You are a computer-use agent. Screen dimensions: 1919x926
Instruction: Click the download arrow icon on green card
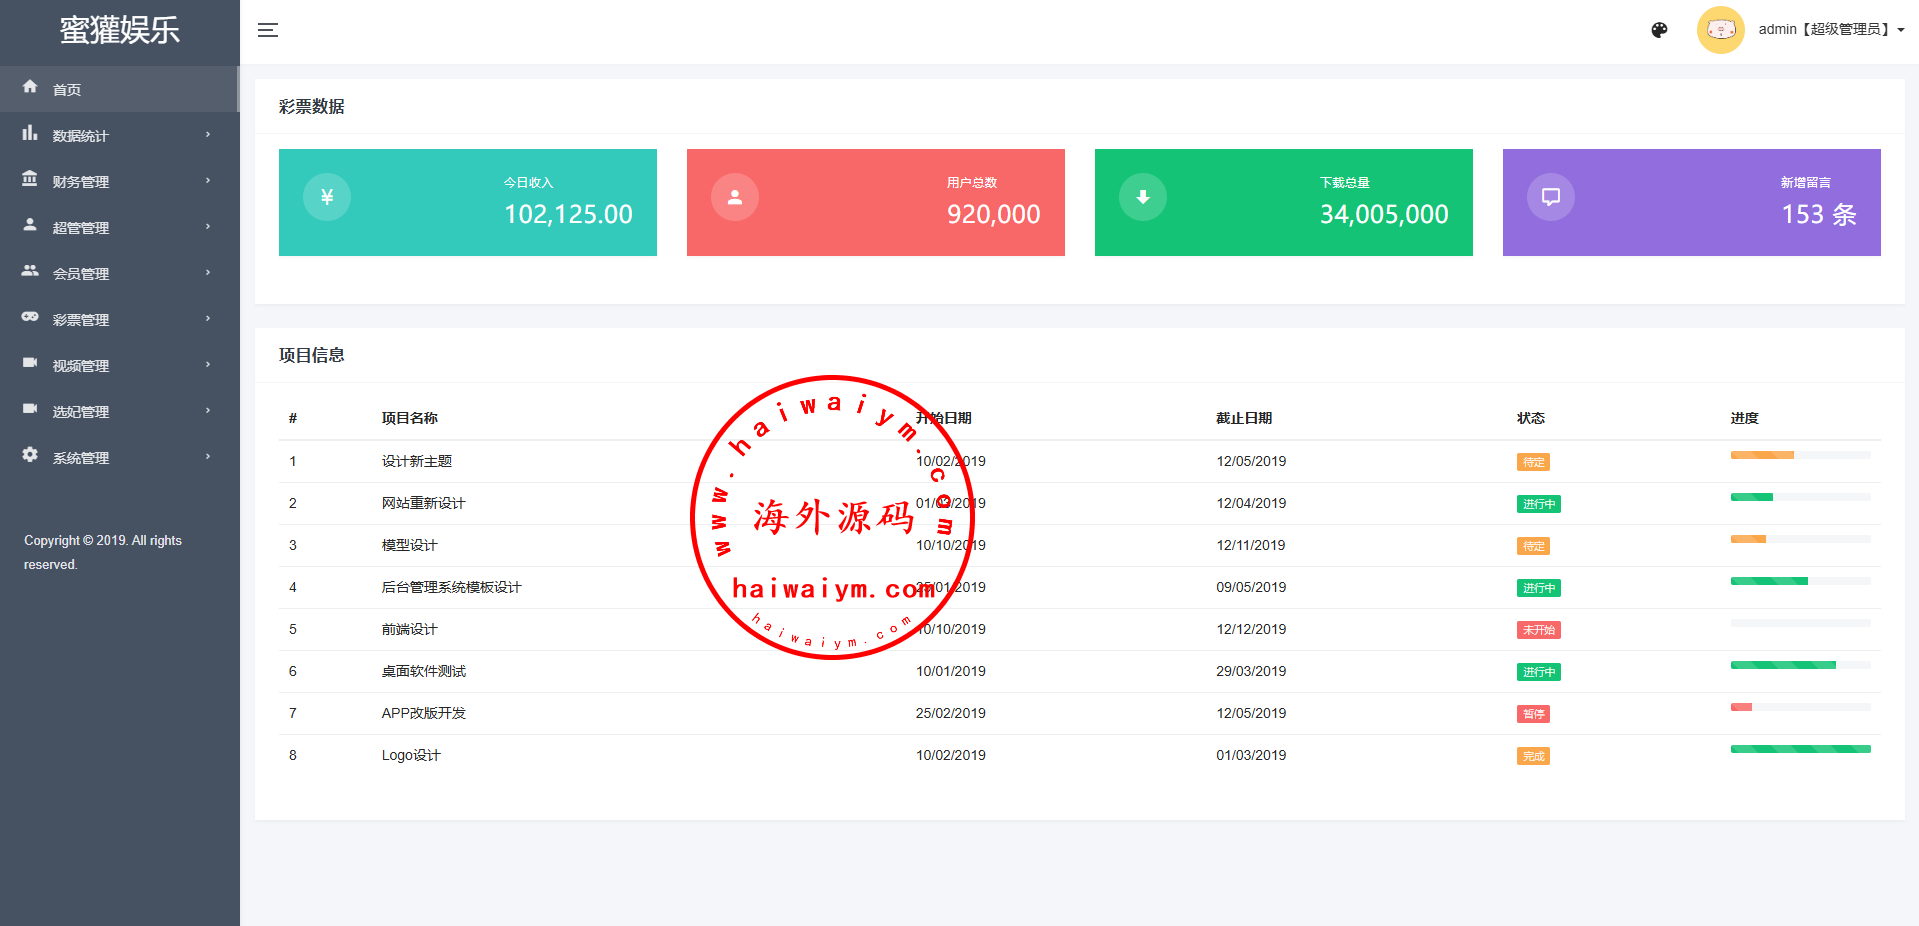[x=1143, y=197]
